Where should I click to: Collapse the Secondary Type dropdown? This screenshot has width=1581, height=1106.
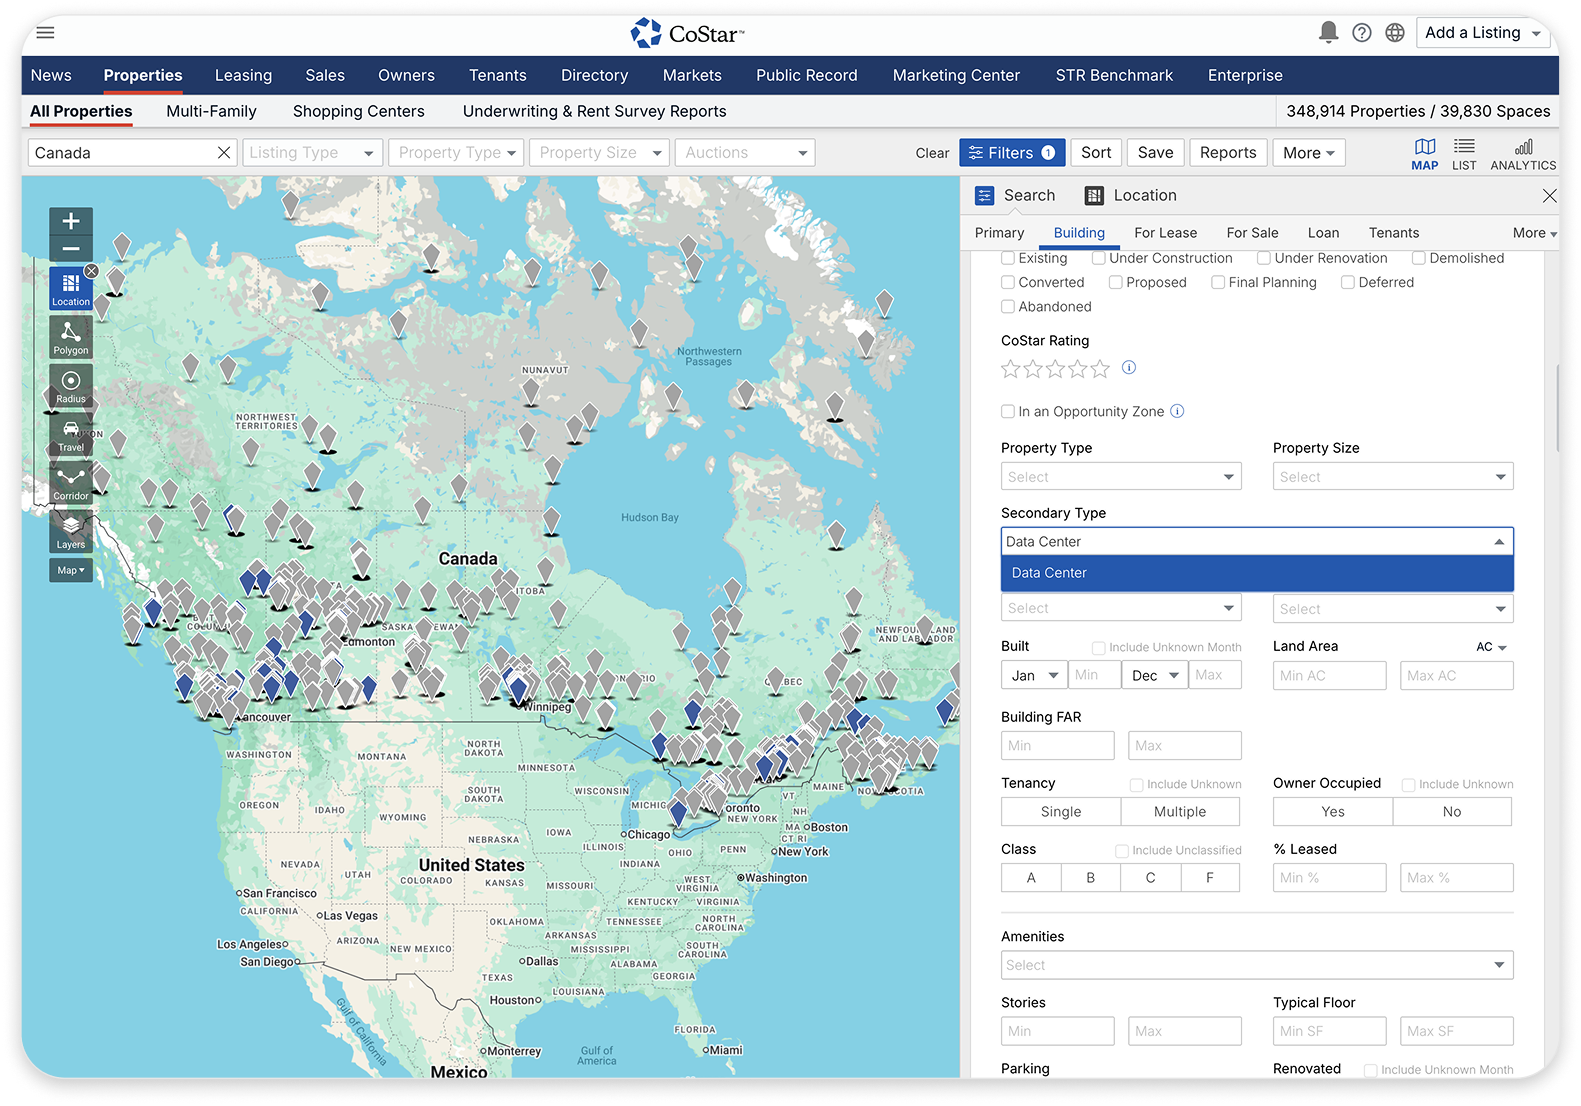coord(1499,541)
